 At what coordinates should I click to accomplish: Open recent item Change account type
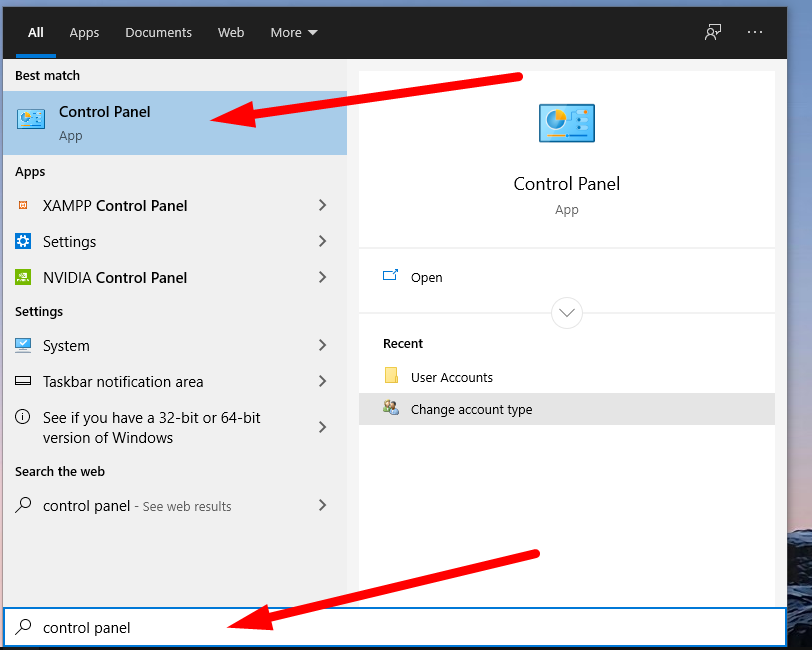(567, 409)
